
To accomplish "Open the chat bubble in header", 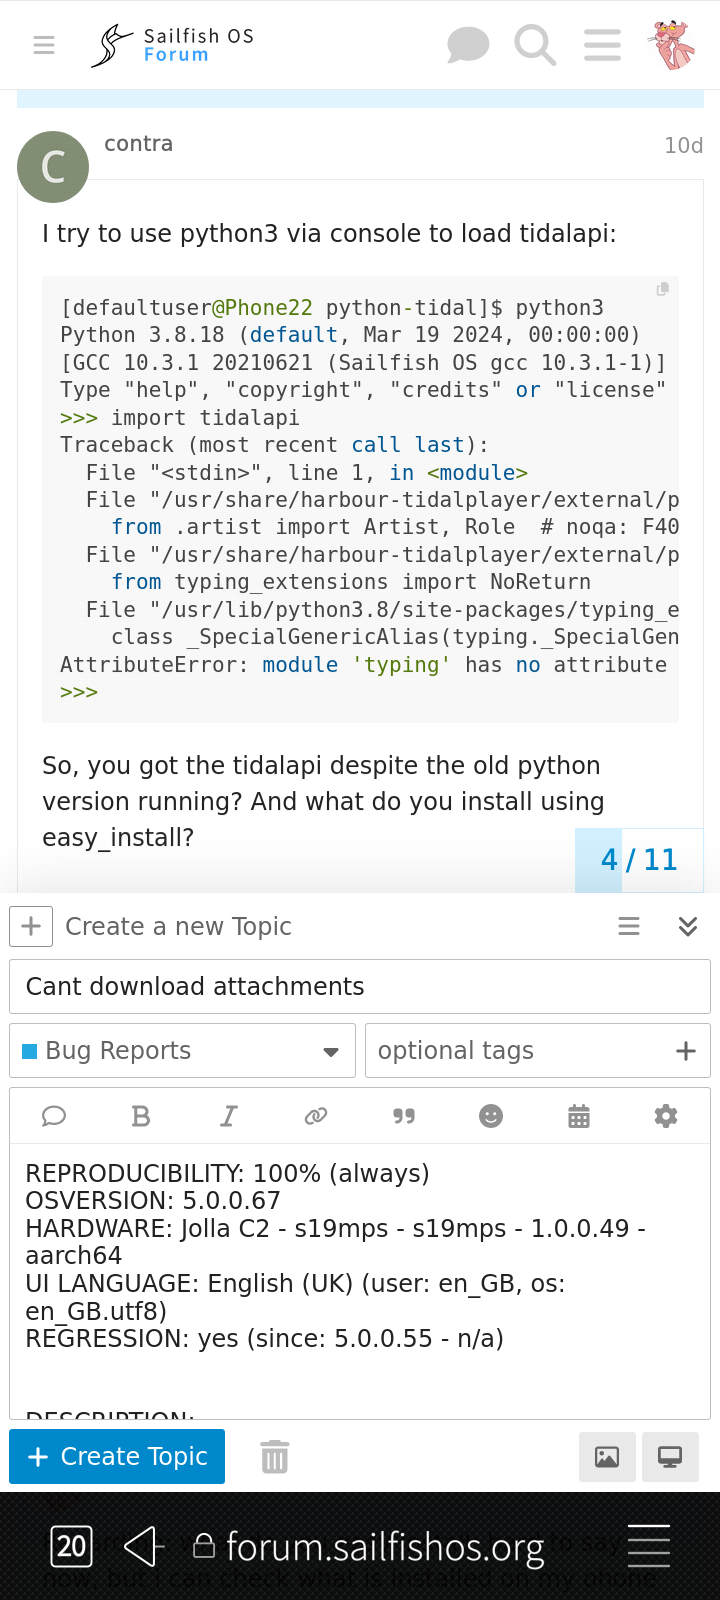I will [468, 45].
